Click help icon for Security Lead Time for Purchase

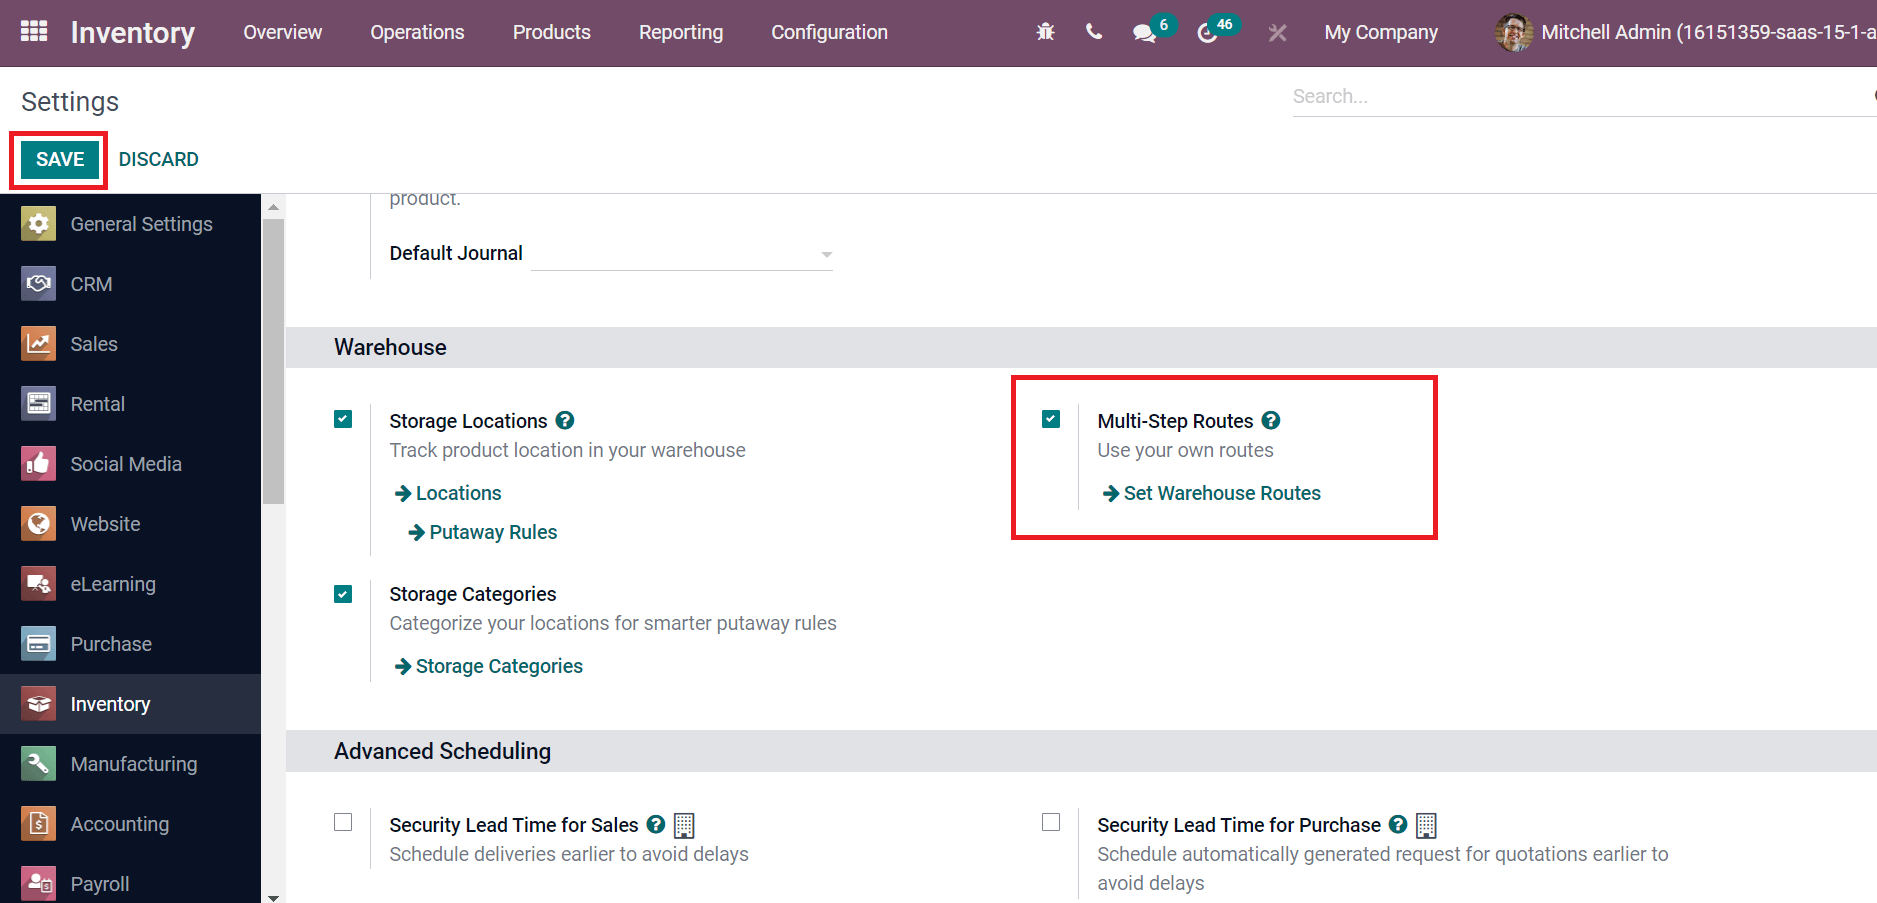coord(1398,825)
